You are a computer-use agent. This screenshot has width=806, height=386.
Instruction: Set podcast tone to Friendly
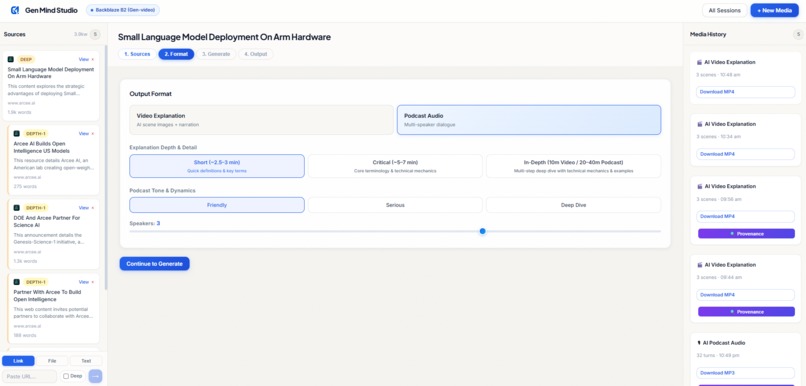217,205
